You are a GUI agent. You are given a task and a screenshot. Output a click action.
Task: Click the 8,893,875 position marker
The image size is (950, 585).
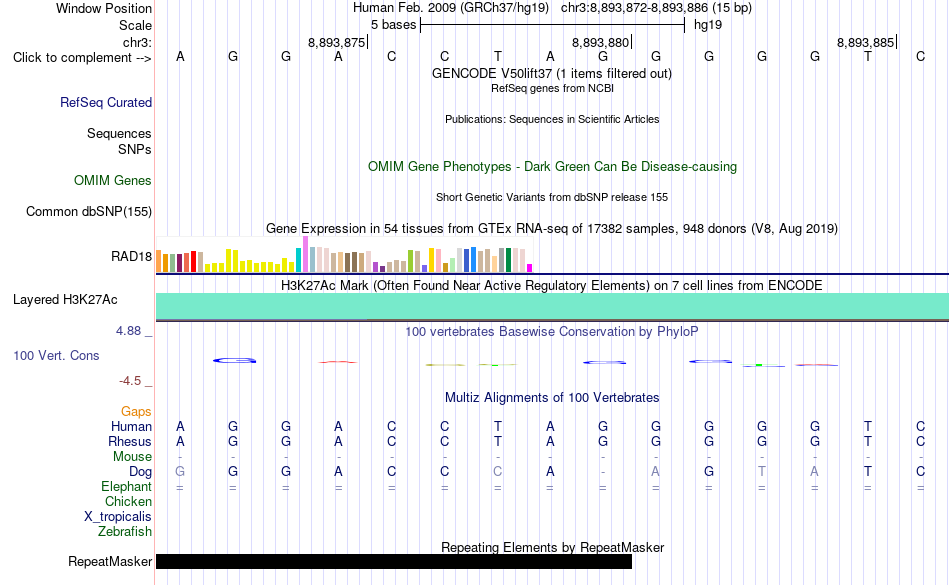pyautogui.click(x=337, y=42)
